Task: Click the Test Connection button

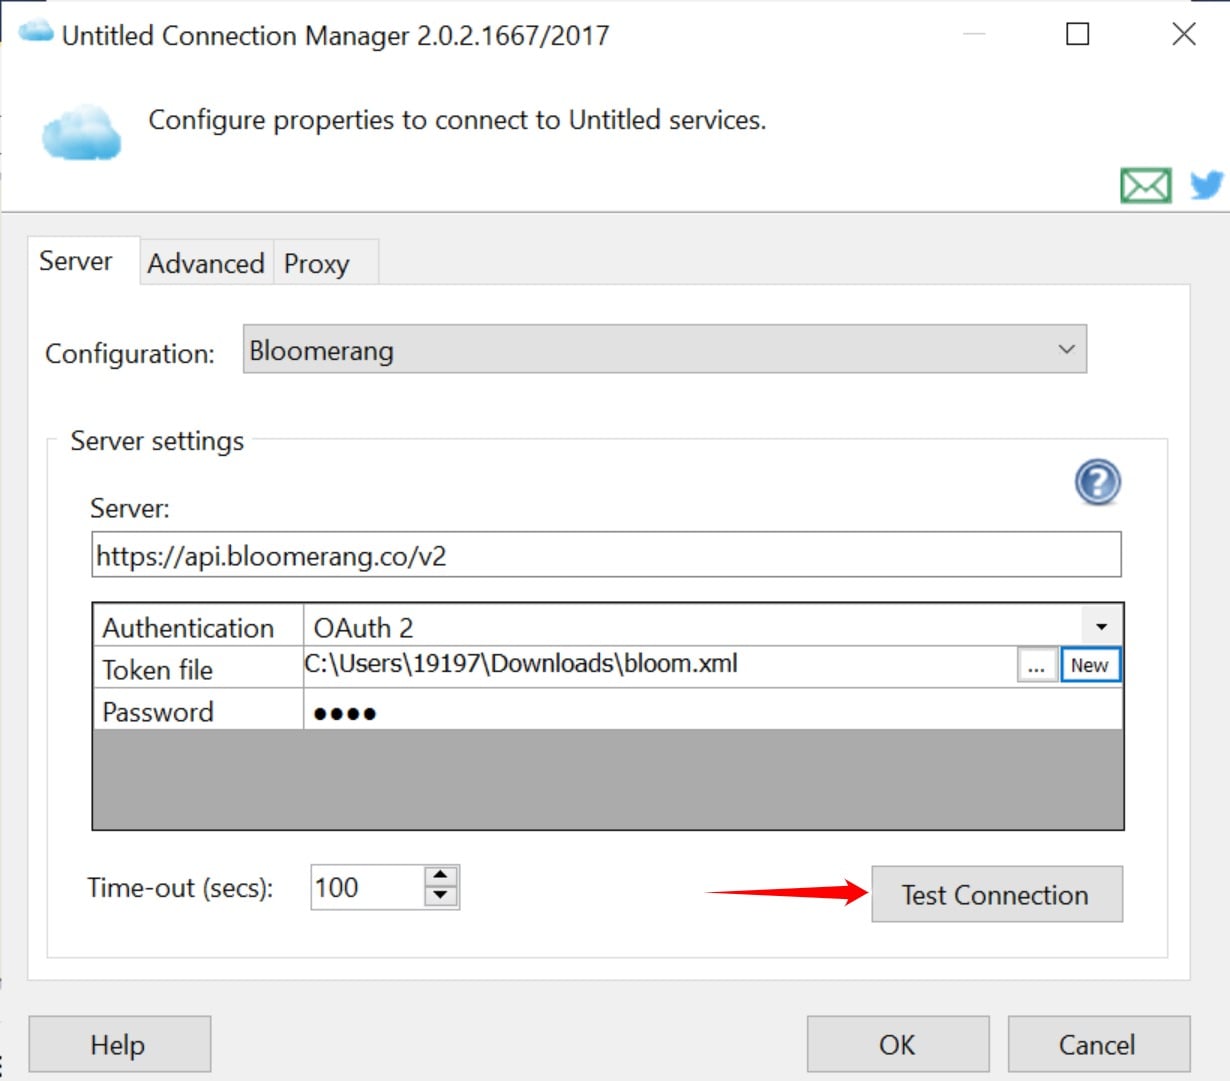Action: (997, 894)
